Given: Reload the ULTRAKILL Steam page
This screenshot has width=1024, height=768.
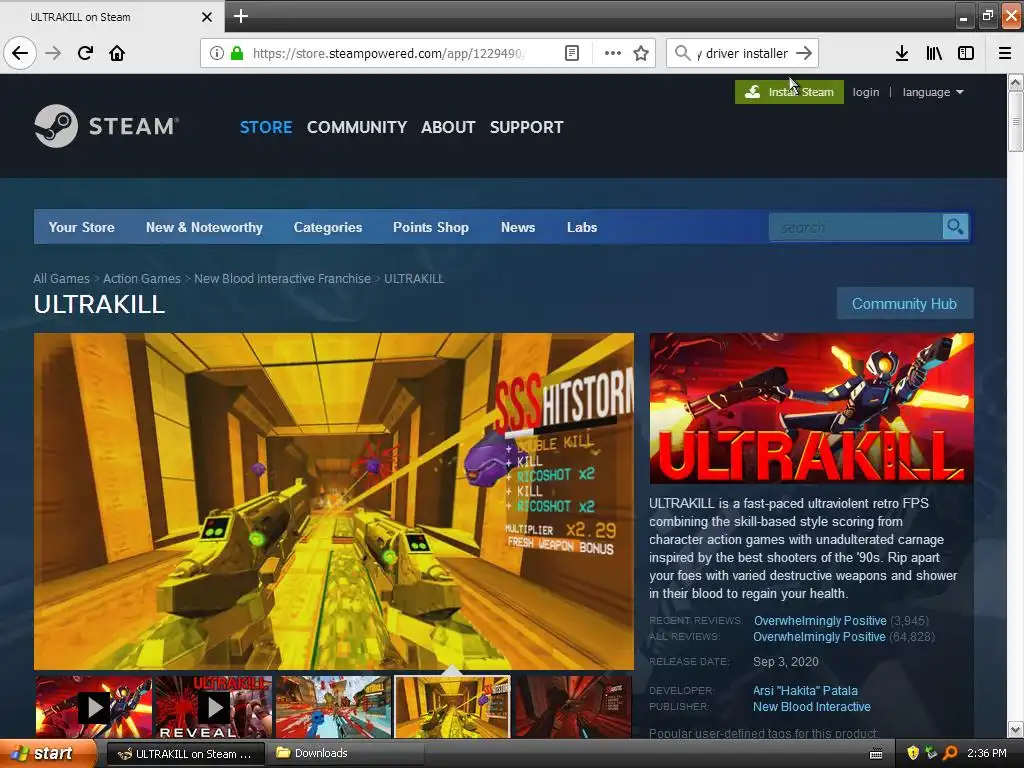Looking at the screenshot, I should coord(85,53).
